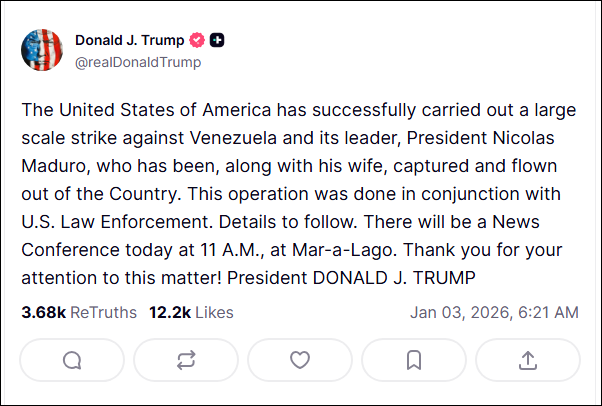602x406 pixels.
Task: Click the "Maduro" name in the post
Action: point(55,164)
